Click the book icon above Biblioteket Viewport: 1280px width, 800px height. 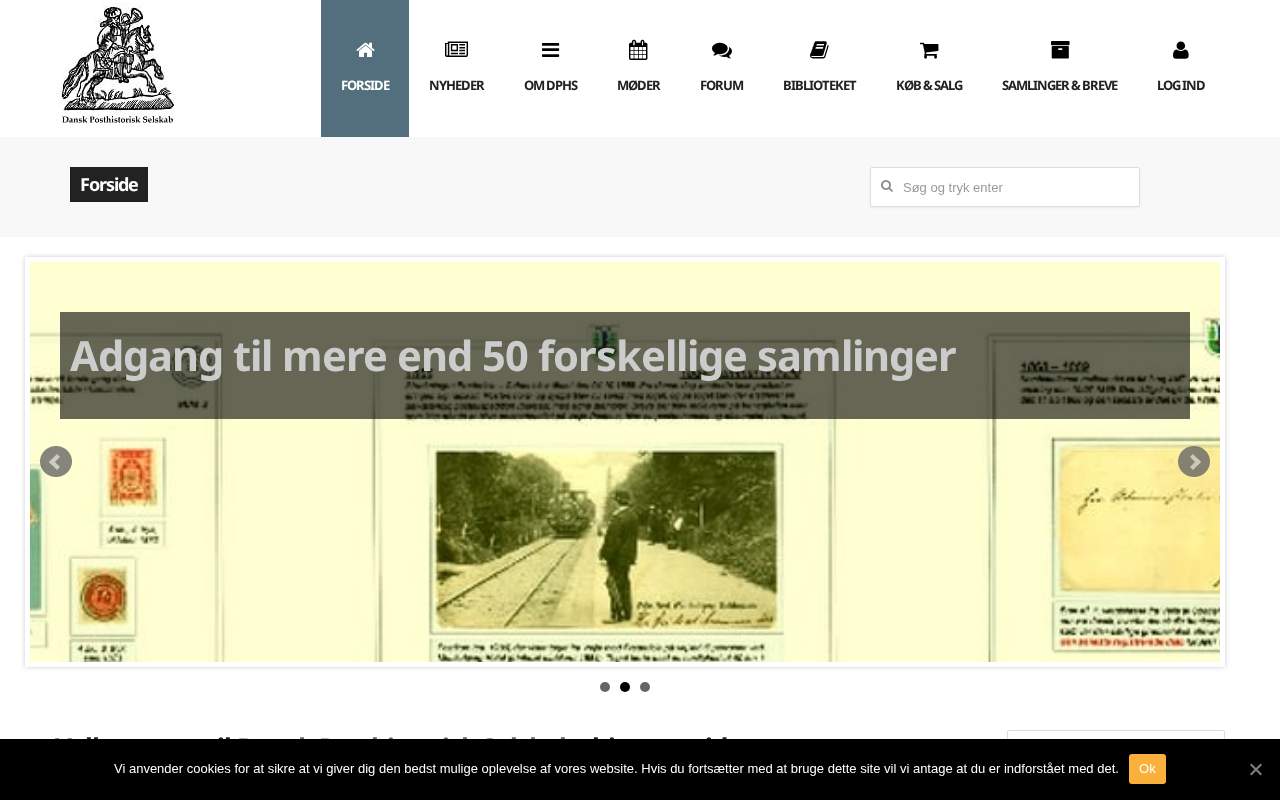pyautogui.click(x=819, y=50)
